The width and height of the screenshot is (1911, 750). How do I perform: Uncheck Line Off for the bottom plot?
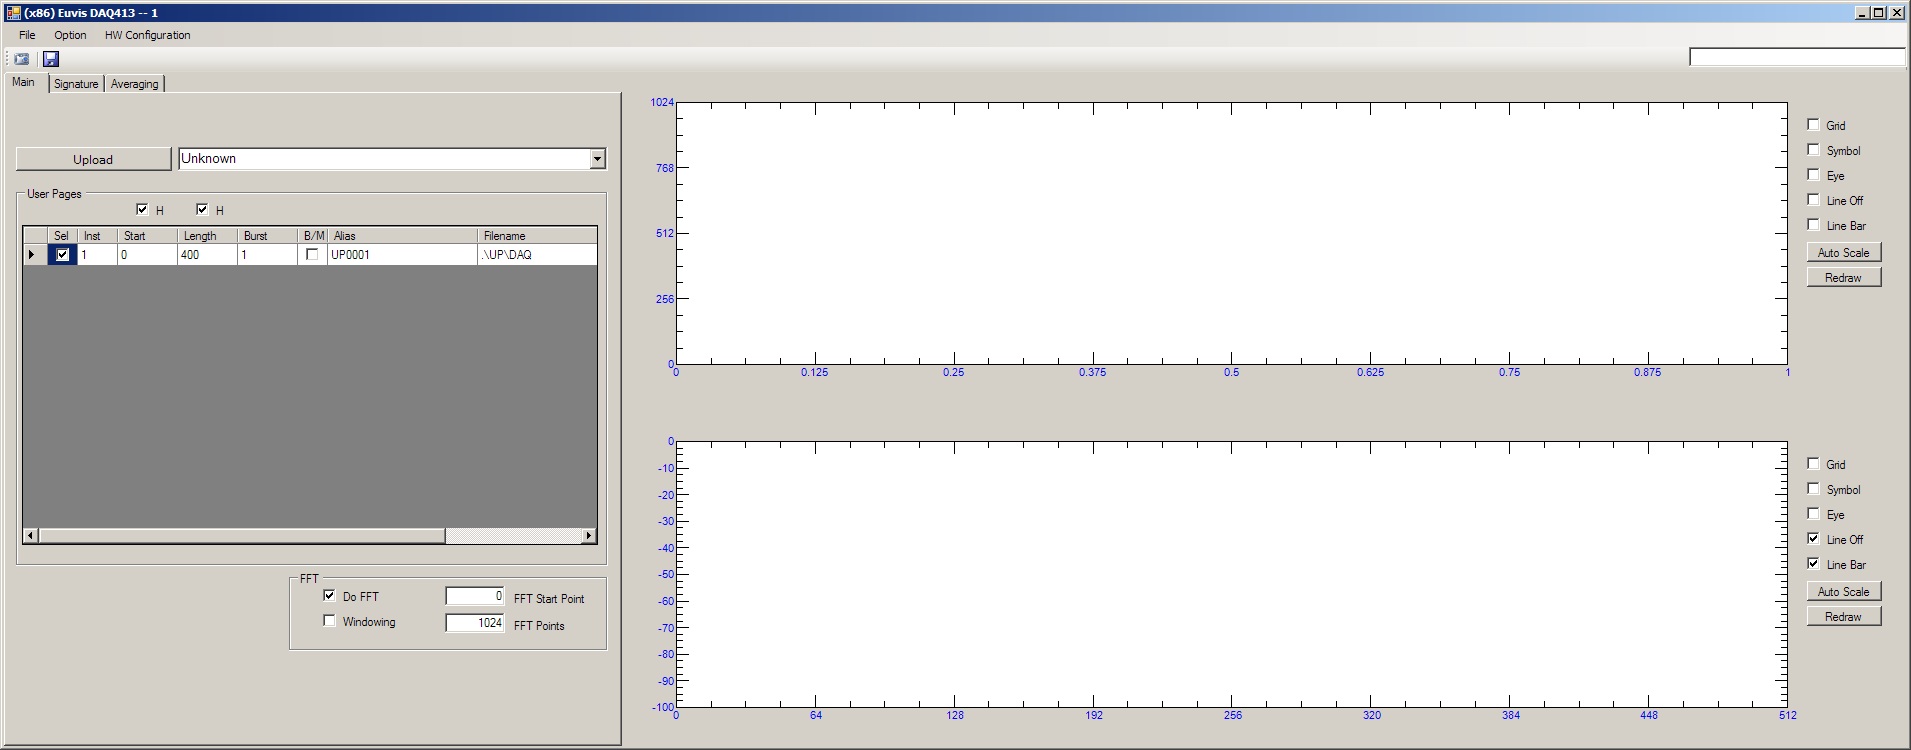[x=1813, y=538]
